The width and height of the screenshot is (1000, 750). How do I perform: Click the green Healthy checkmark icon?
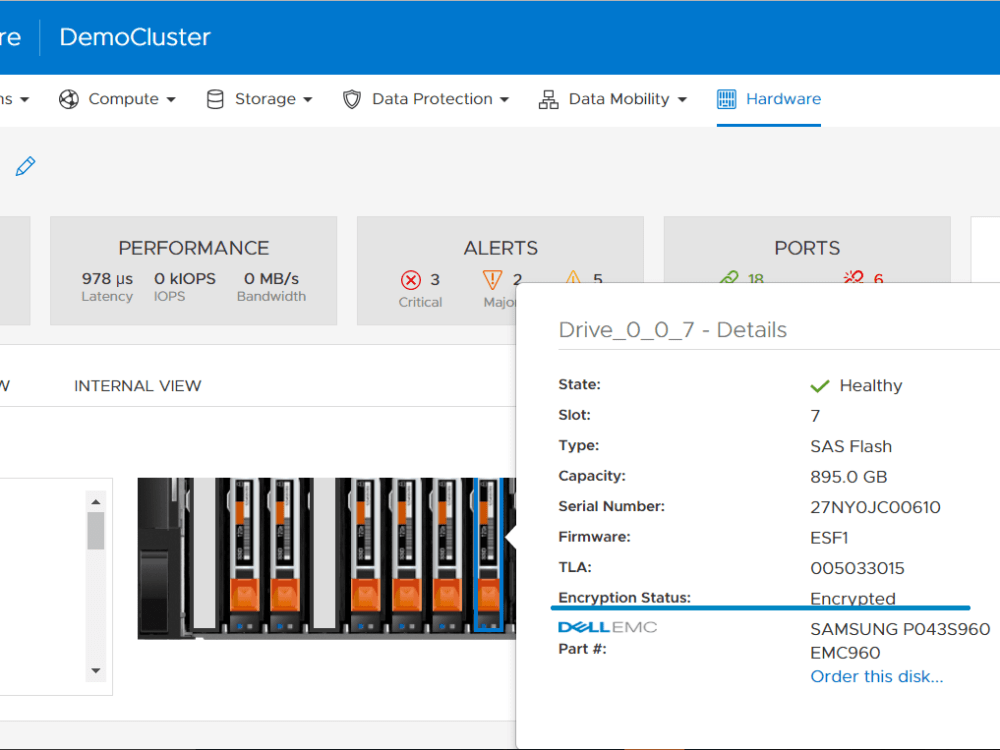click(x=820, y=386)
